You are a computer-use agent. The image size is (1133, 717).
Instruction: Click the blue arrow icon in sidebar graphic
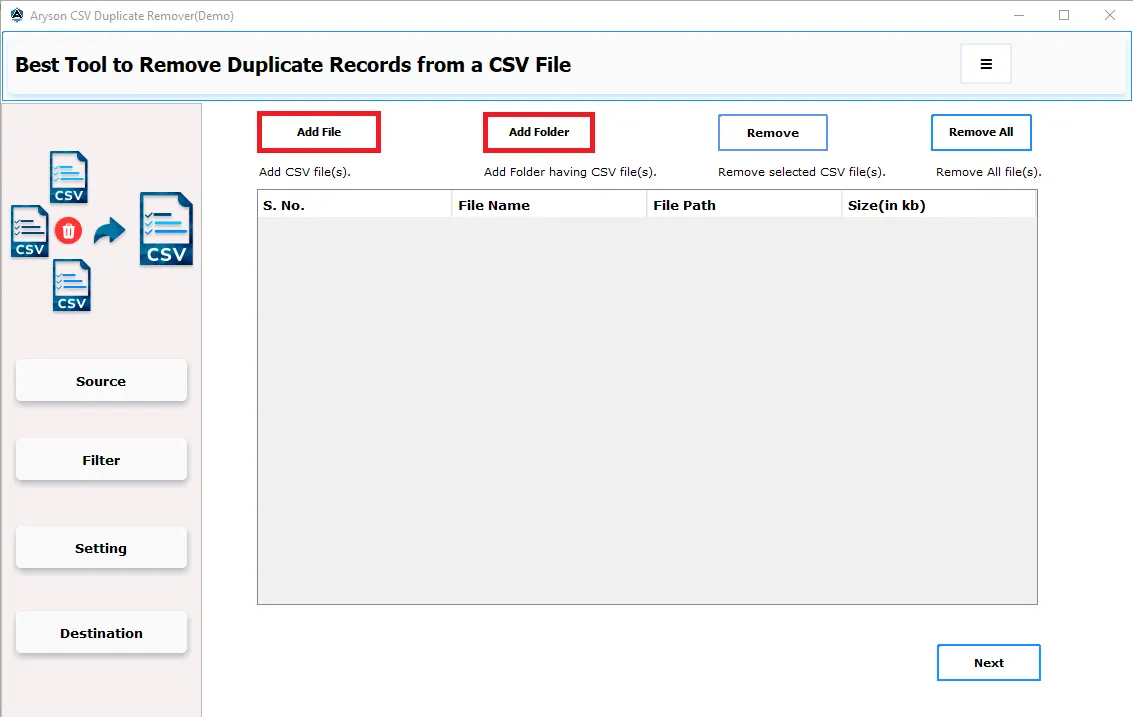pyautogui.click(x=109, y=231)
